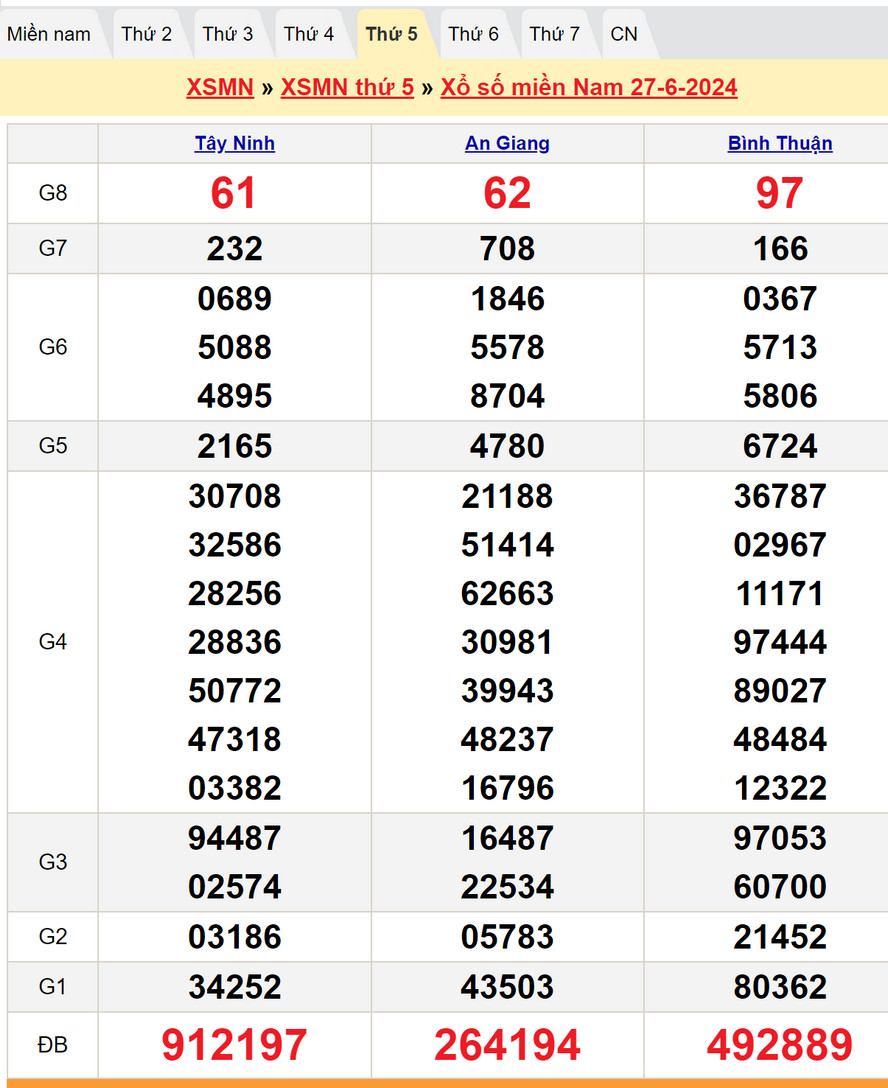Click the ĐB row label

tap(53, 1045)
